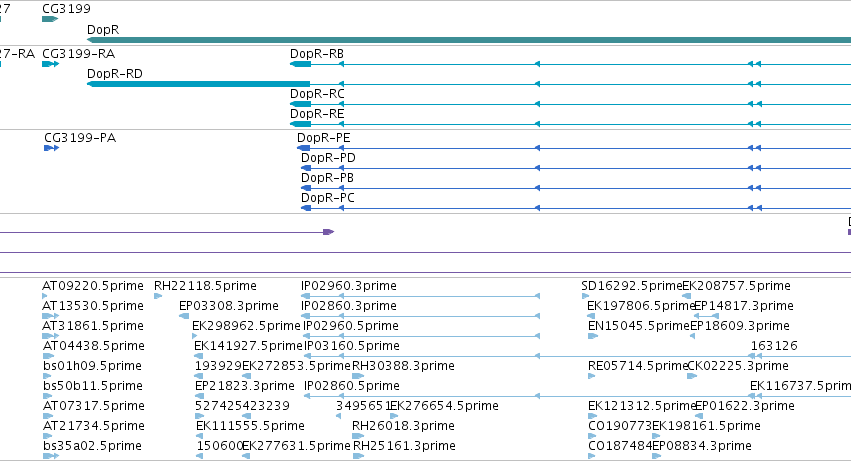
Task: Select the DopR-RB transcript label
Action: click(317, 54)
